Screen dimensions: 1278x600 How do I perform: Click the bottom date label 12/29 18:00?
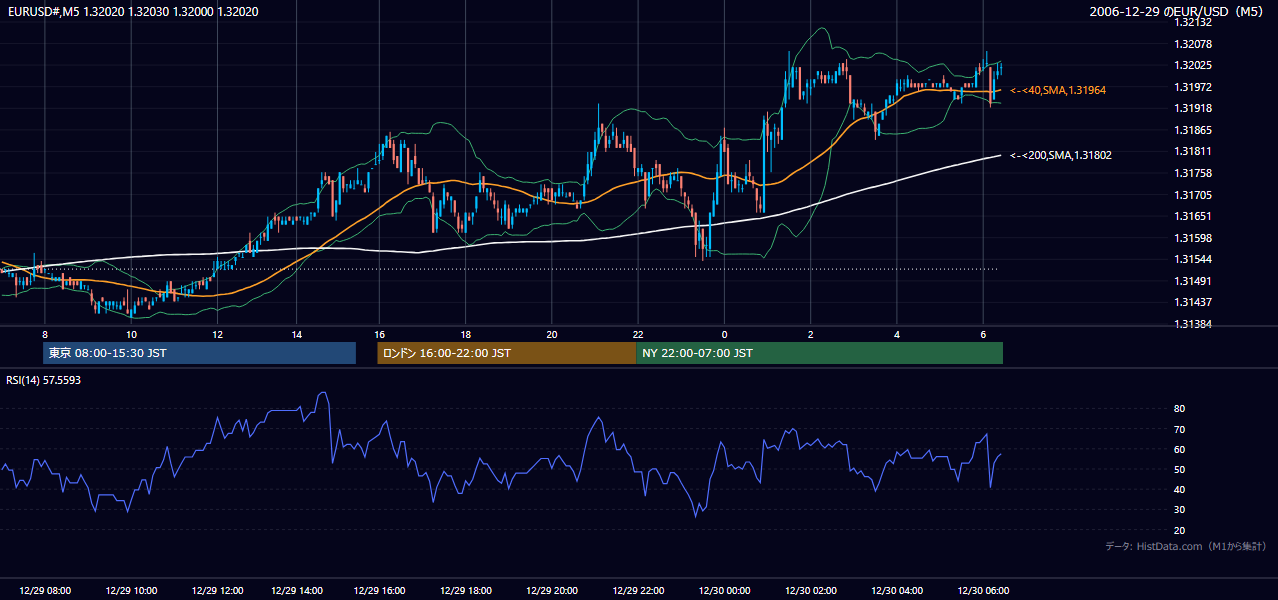pyautogui.click(x=465, y=591)
